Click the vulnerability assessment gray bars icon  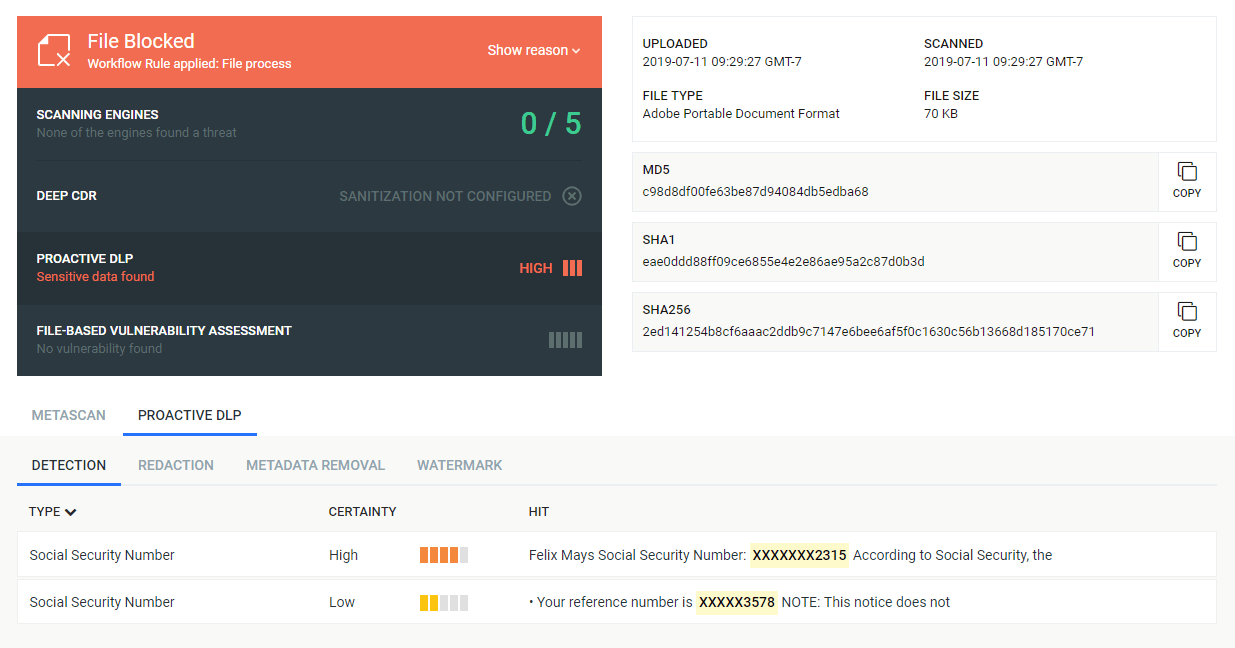(565, 340)
